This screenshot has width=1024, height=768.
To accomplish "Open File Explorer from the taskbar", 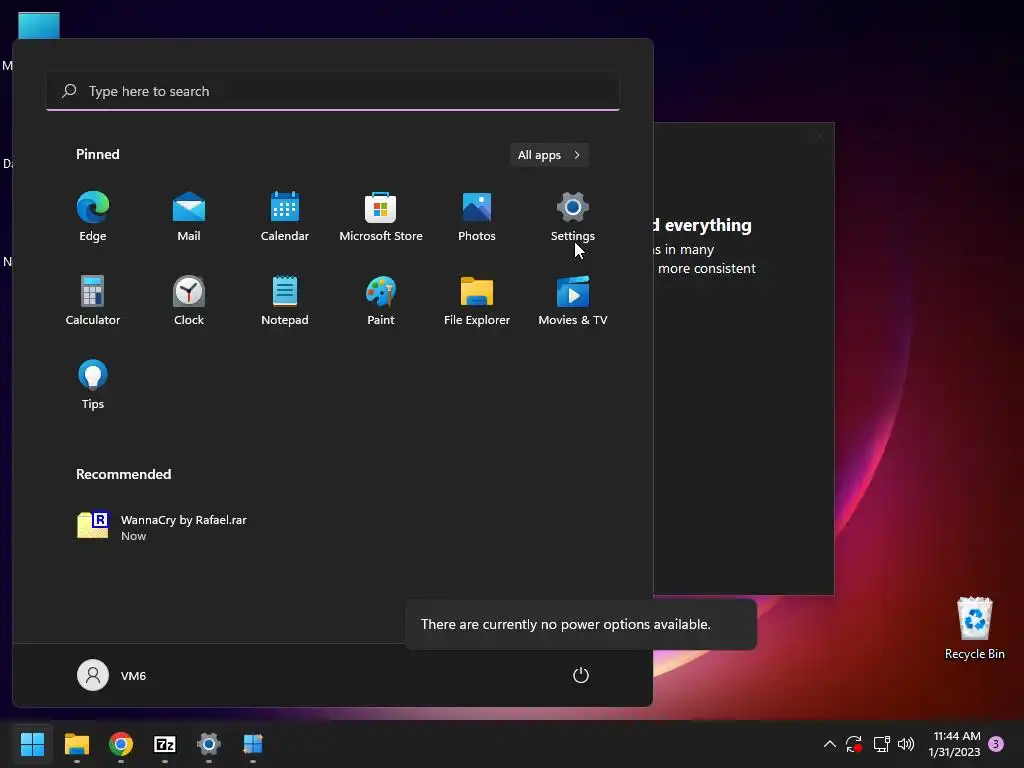I will [x=76, y=744].
